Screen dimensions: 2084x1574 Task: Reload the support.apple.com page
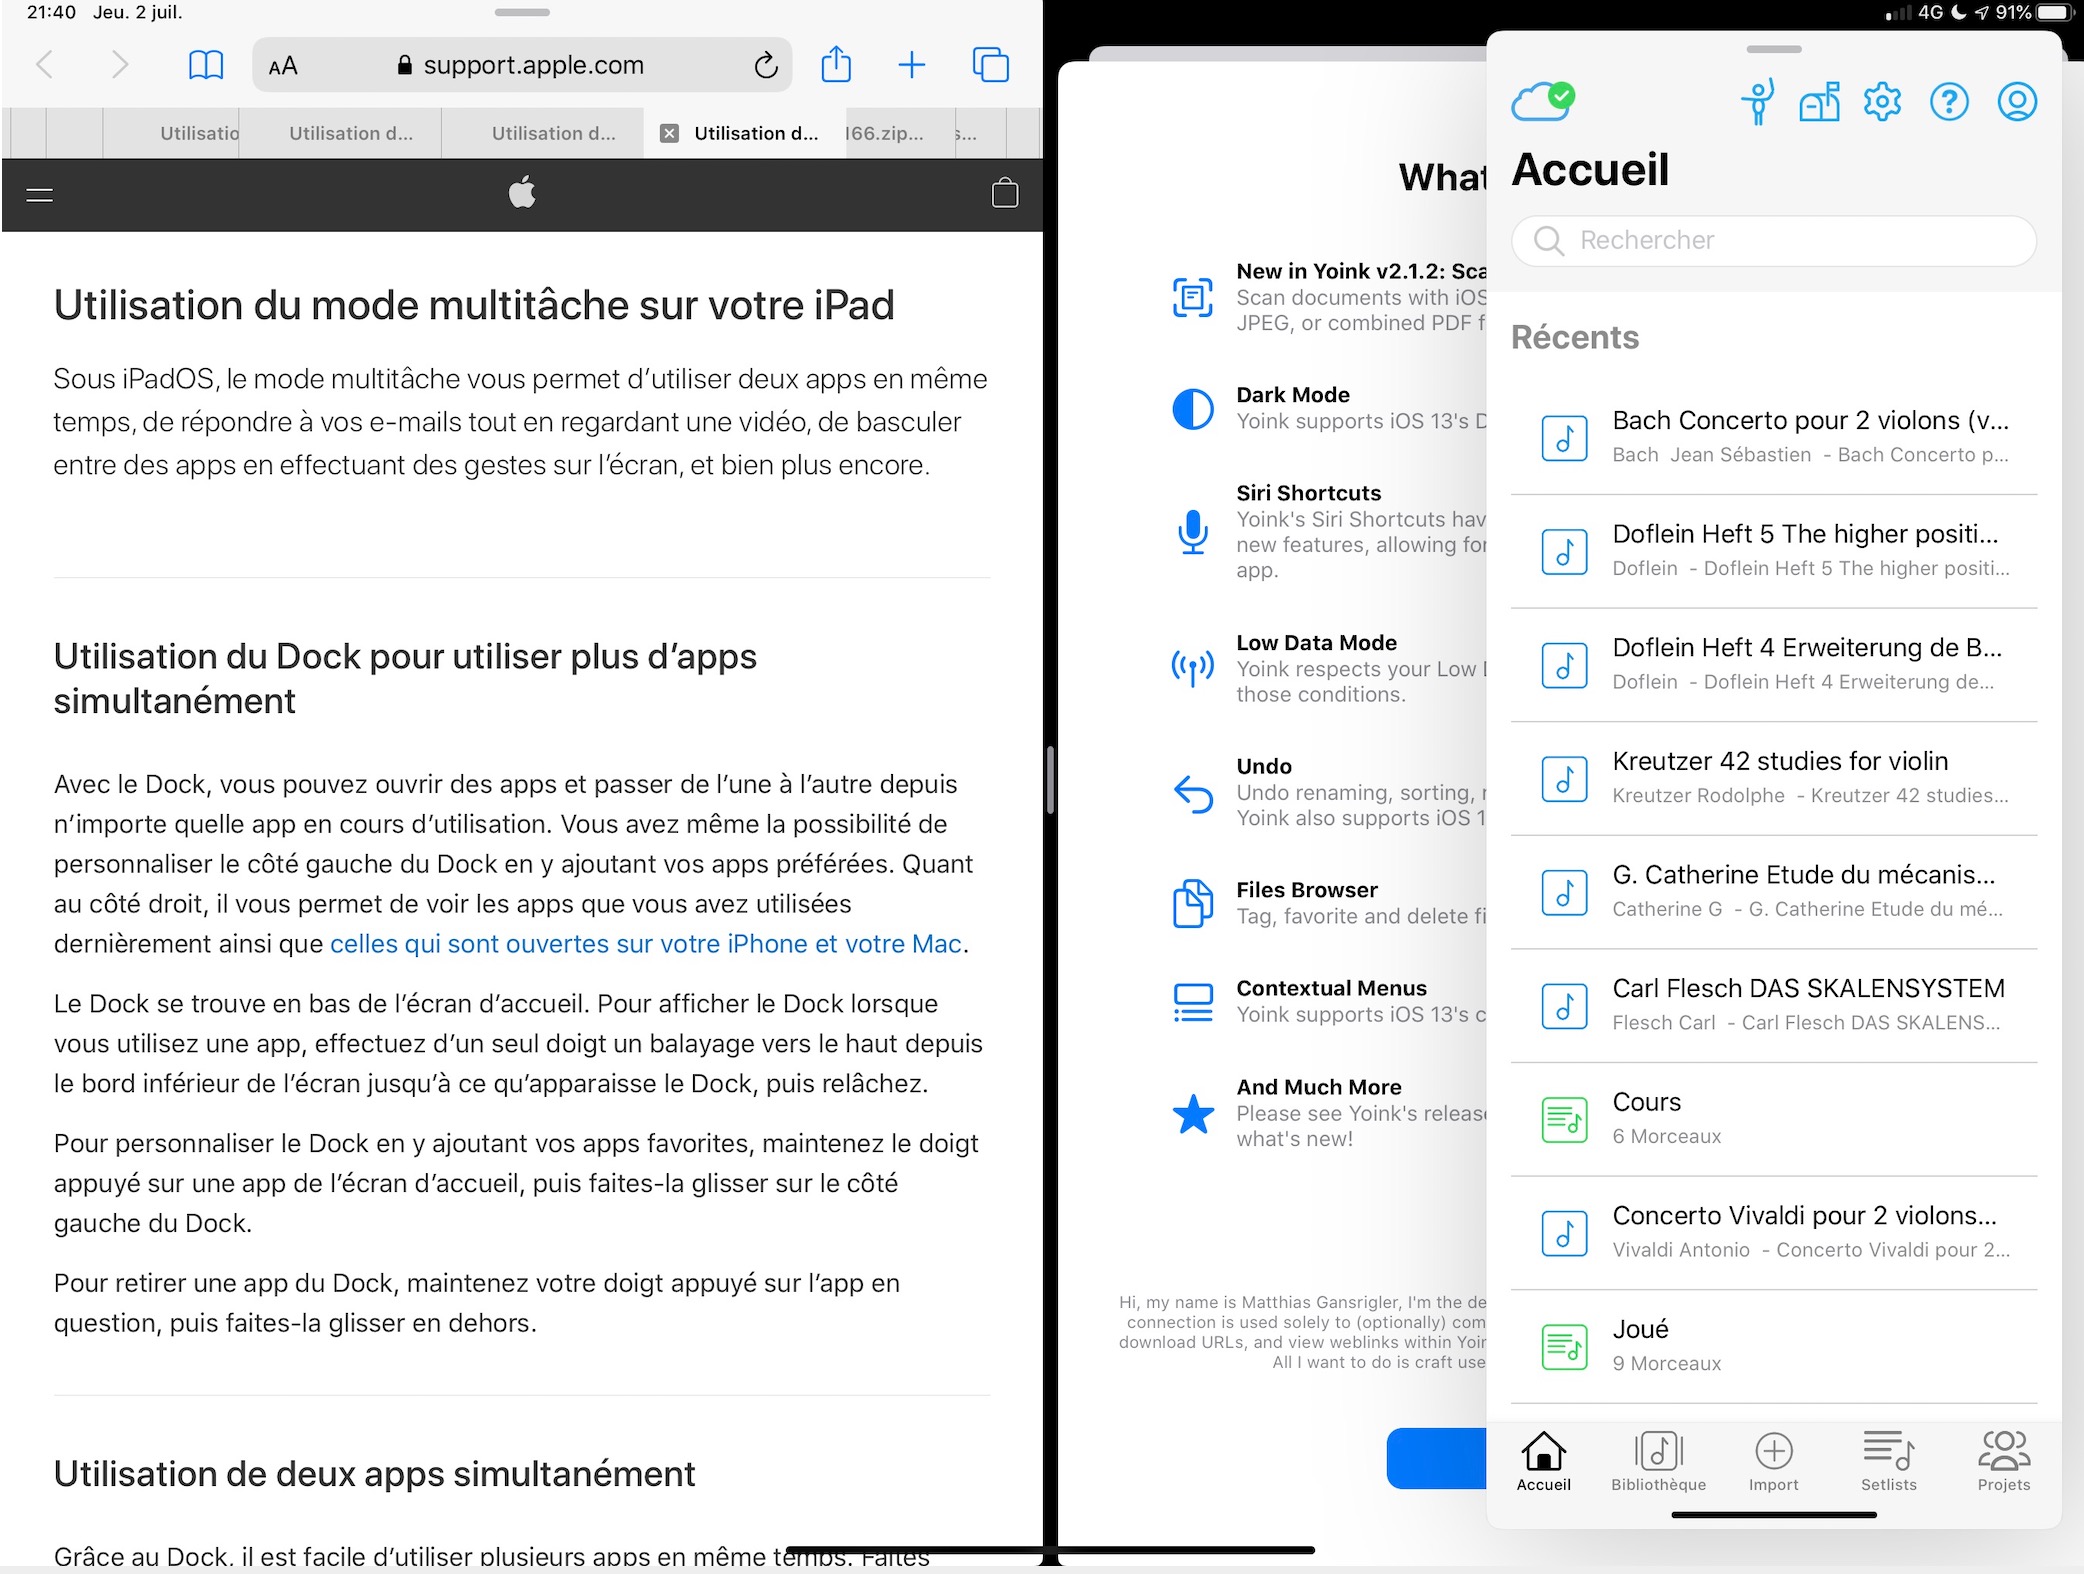click(766, 66)
